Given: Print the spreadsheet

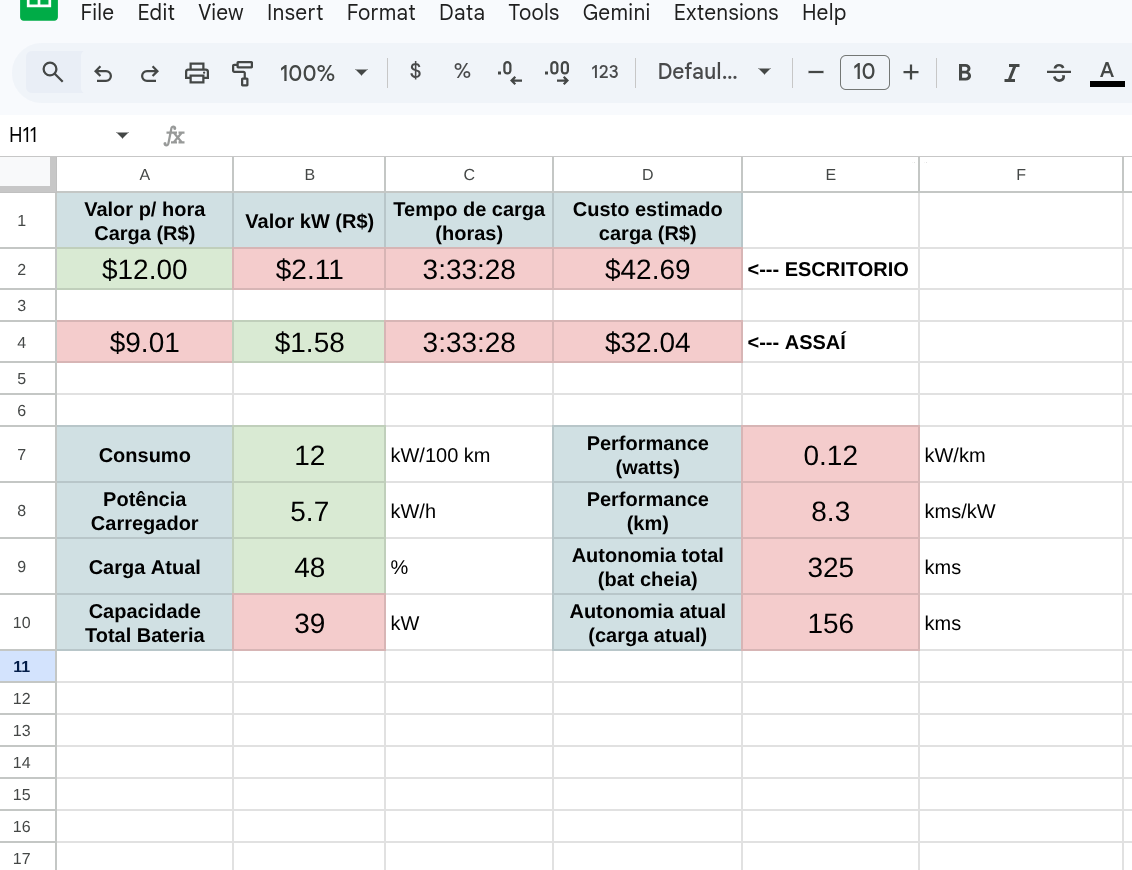Looking at the screenshot, I should 197,72.
